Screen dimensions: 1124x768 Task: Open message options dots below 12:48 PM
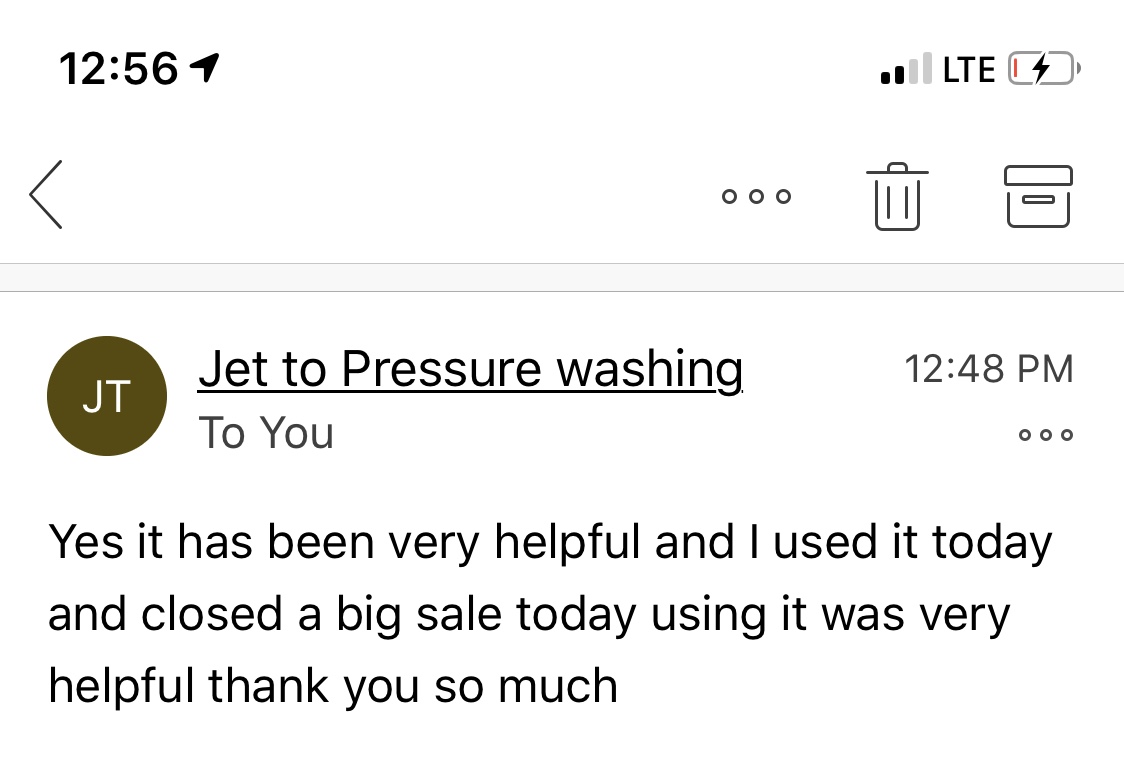pyautogui.click(x=1046, y=435)
